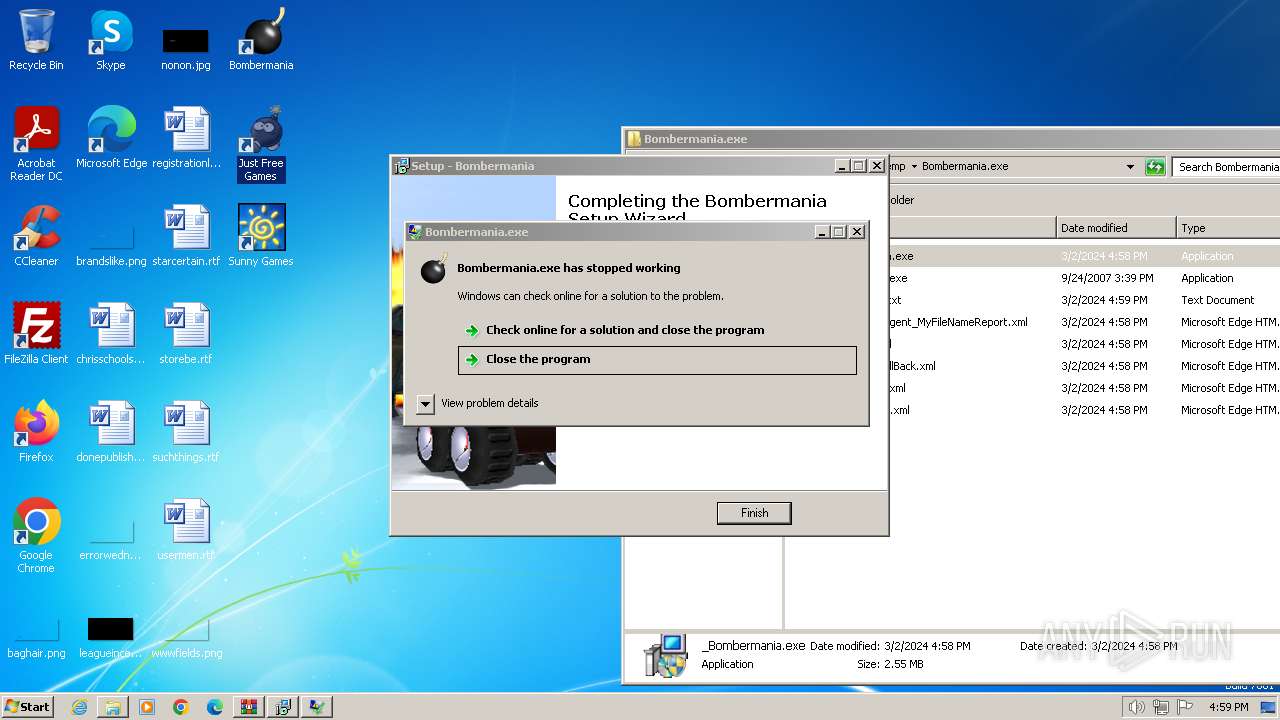Image resolution: width=1280 pixels, height=720 pixels.
Task: Select the leagueinca... file on desktop
Action: (x=111, y=638)
